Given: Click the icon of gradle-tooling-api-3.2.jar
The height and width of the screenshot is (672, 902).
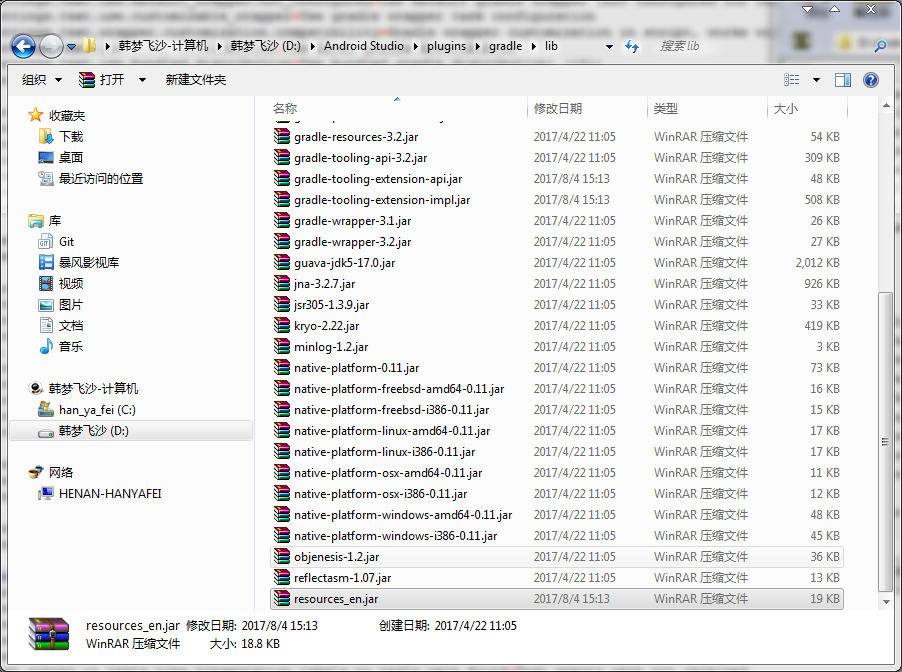Looking at the screenshot, I should 282,158.
